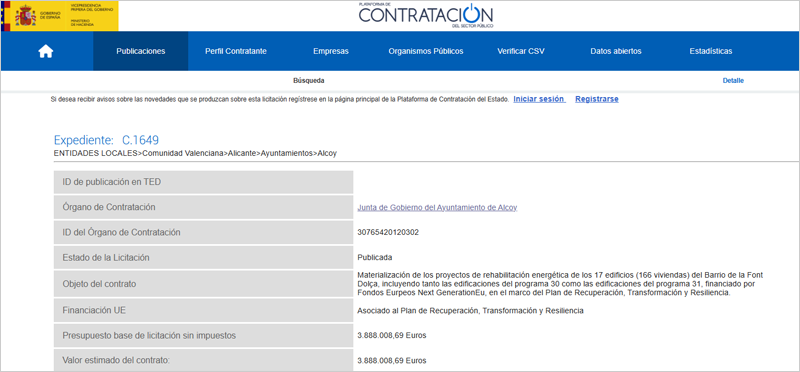Select the Expediente C.1649 heading
Viewport: 800px width, 372px height.
point(106,140)
